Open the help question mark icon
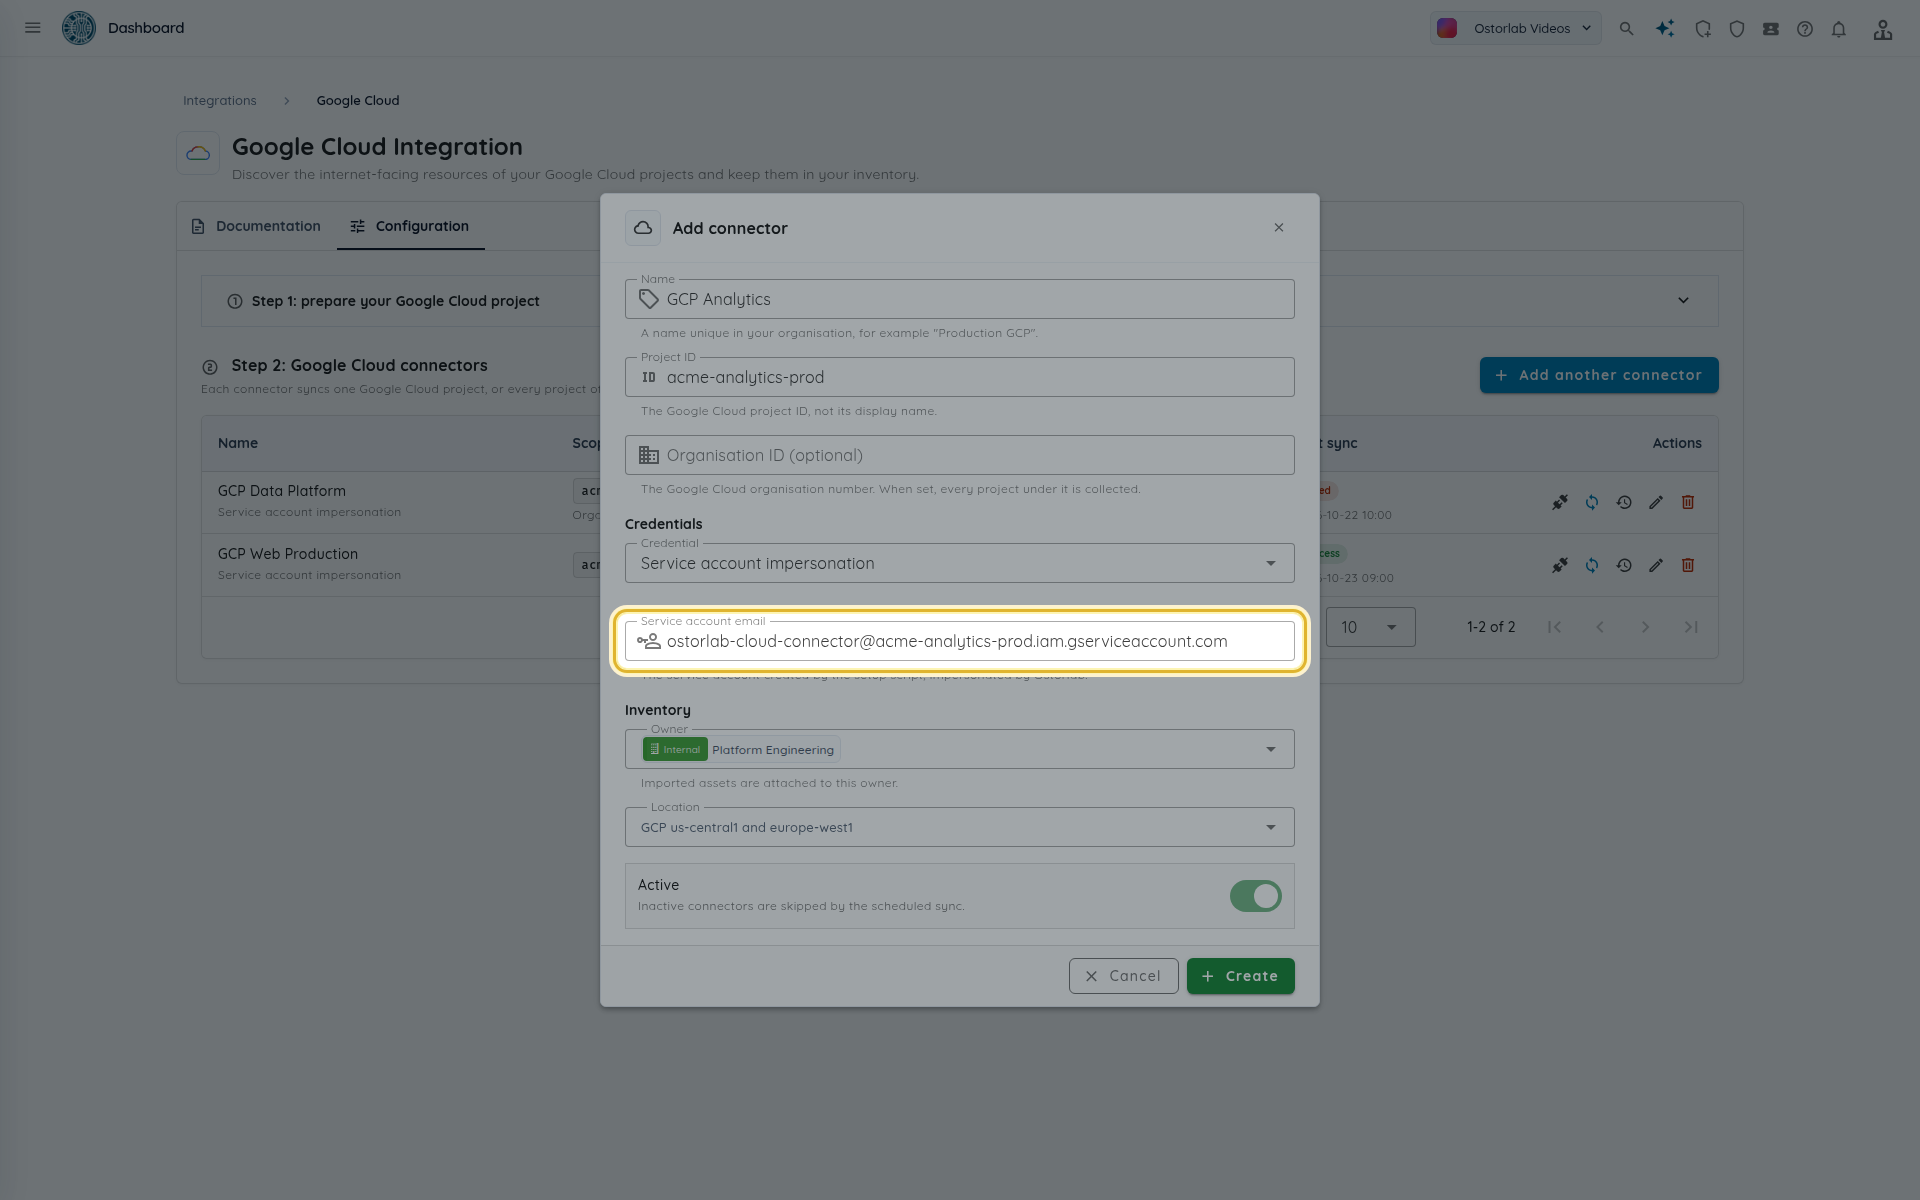This screenshot has width=1920, height=1200. click(x=1805, y=29)
